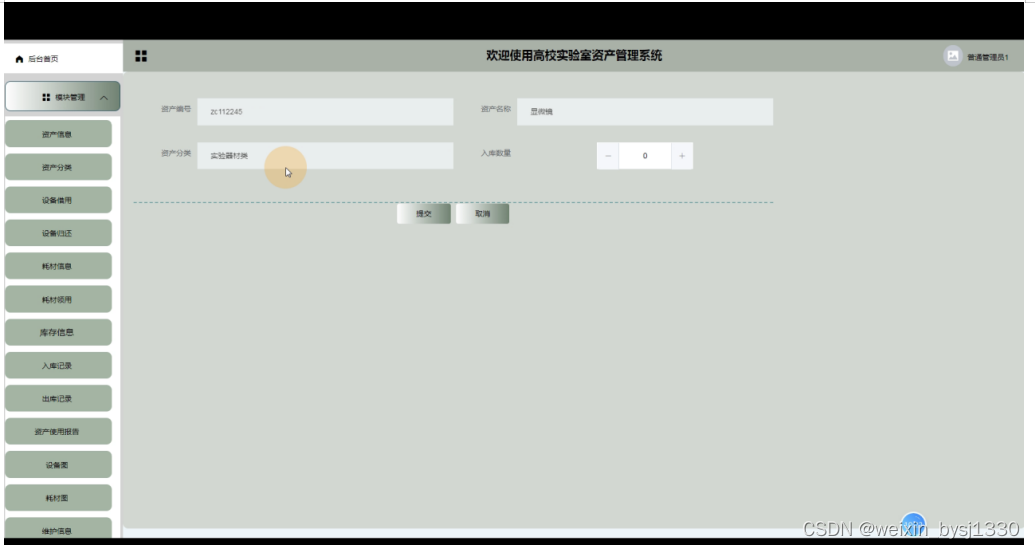Focus the 资产编号 field containing zc112245
1035x549 pixels.
click(325, 112)
